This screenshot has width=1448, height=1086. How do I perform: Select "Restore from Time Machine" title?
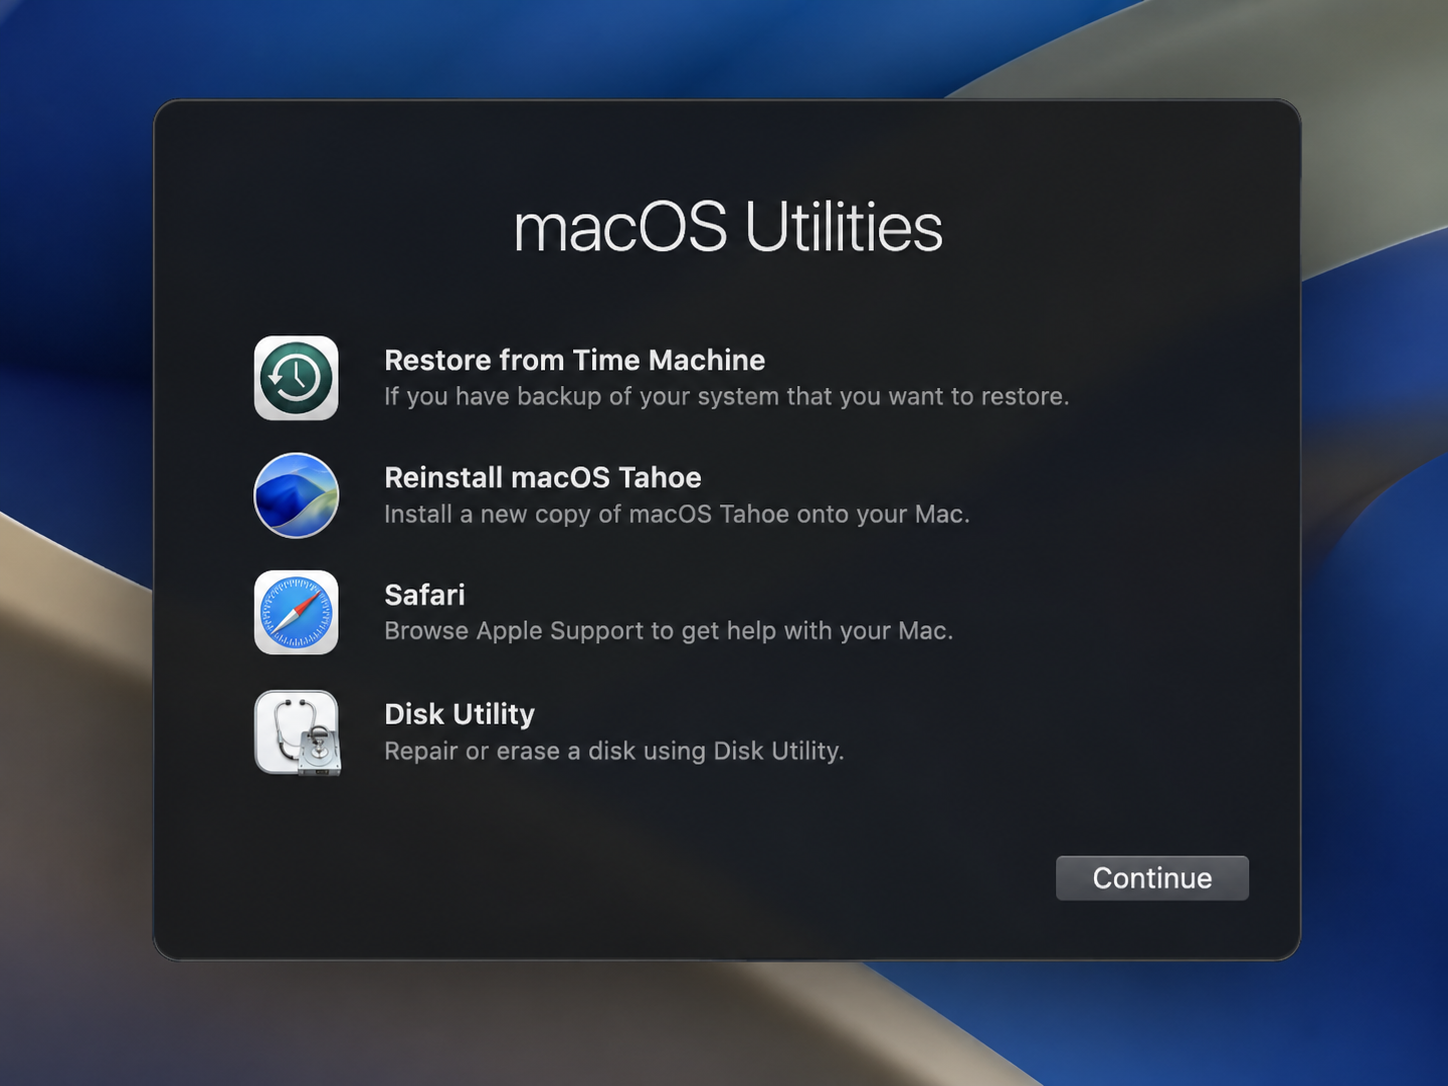[x=575, y=360]
